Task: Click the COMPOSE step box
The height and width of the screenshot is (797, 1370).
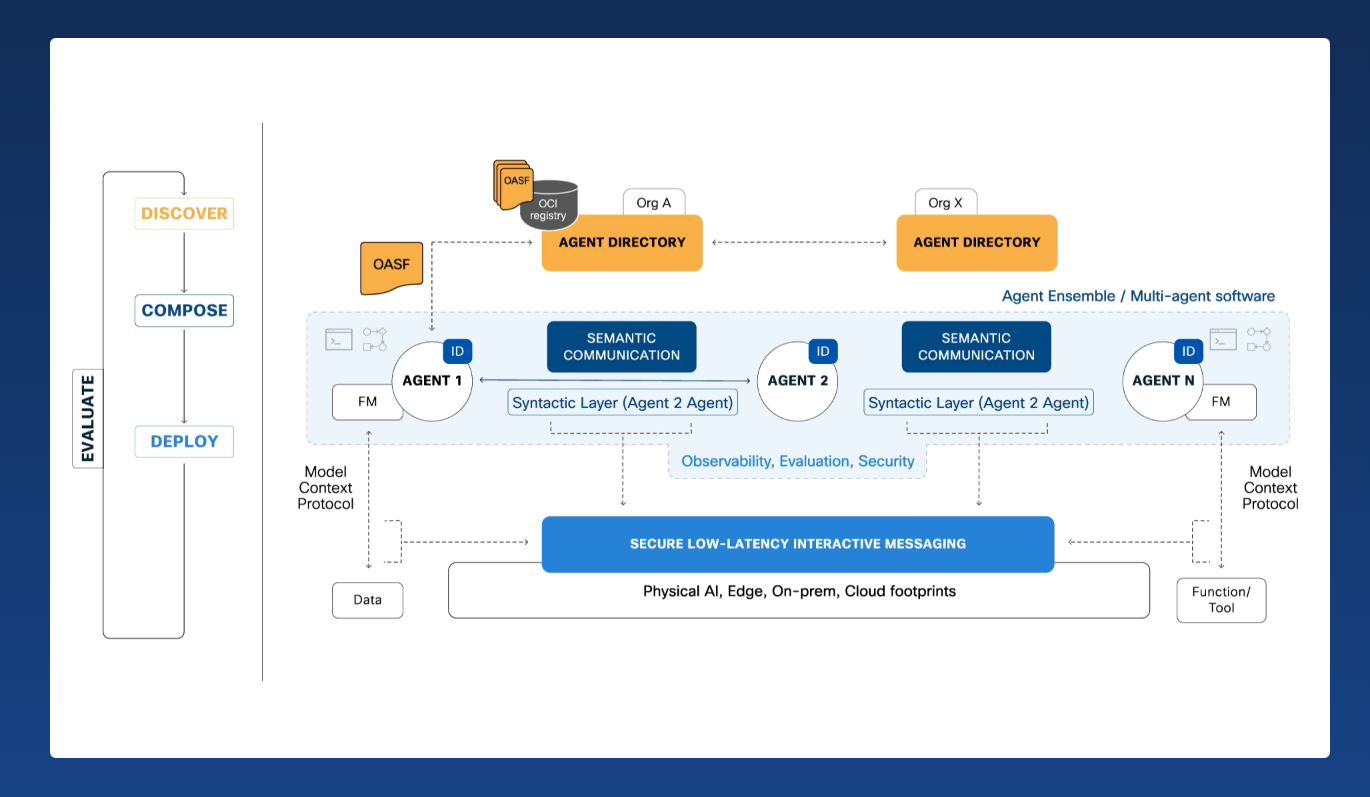Action: 184,310
